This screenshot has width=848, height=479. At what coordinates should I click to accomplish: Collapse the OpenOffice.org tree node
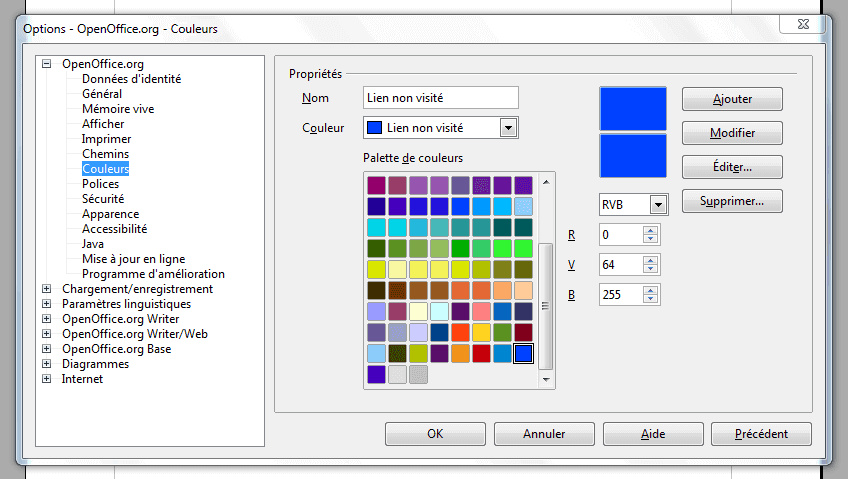(46, 64)
